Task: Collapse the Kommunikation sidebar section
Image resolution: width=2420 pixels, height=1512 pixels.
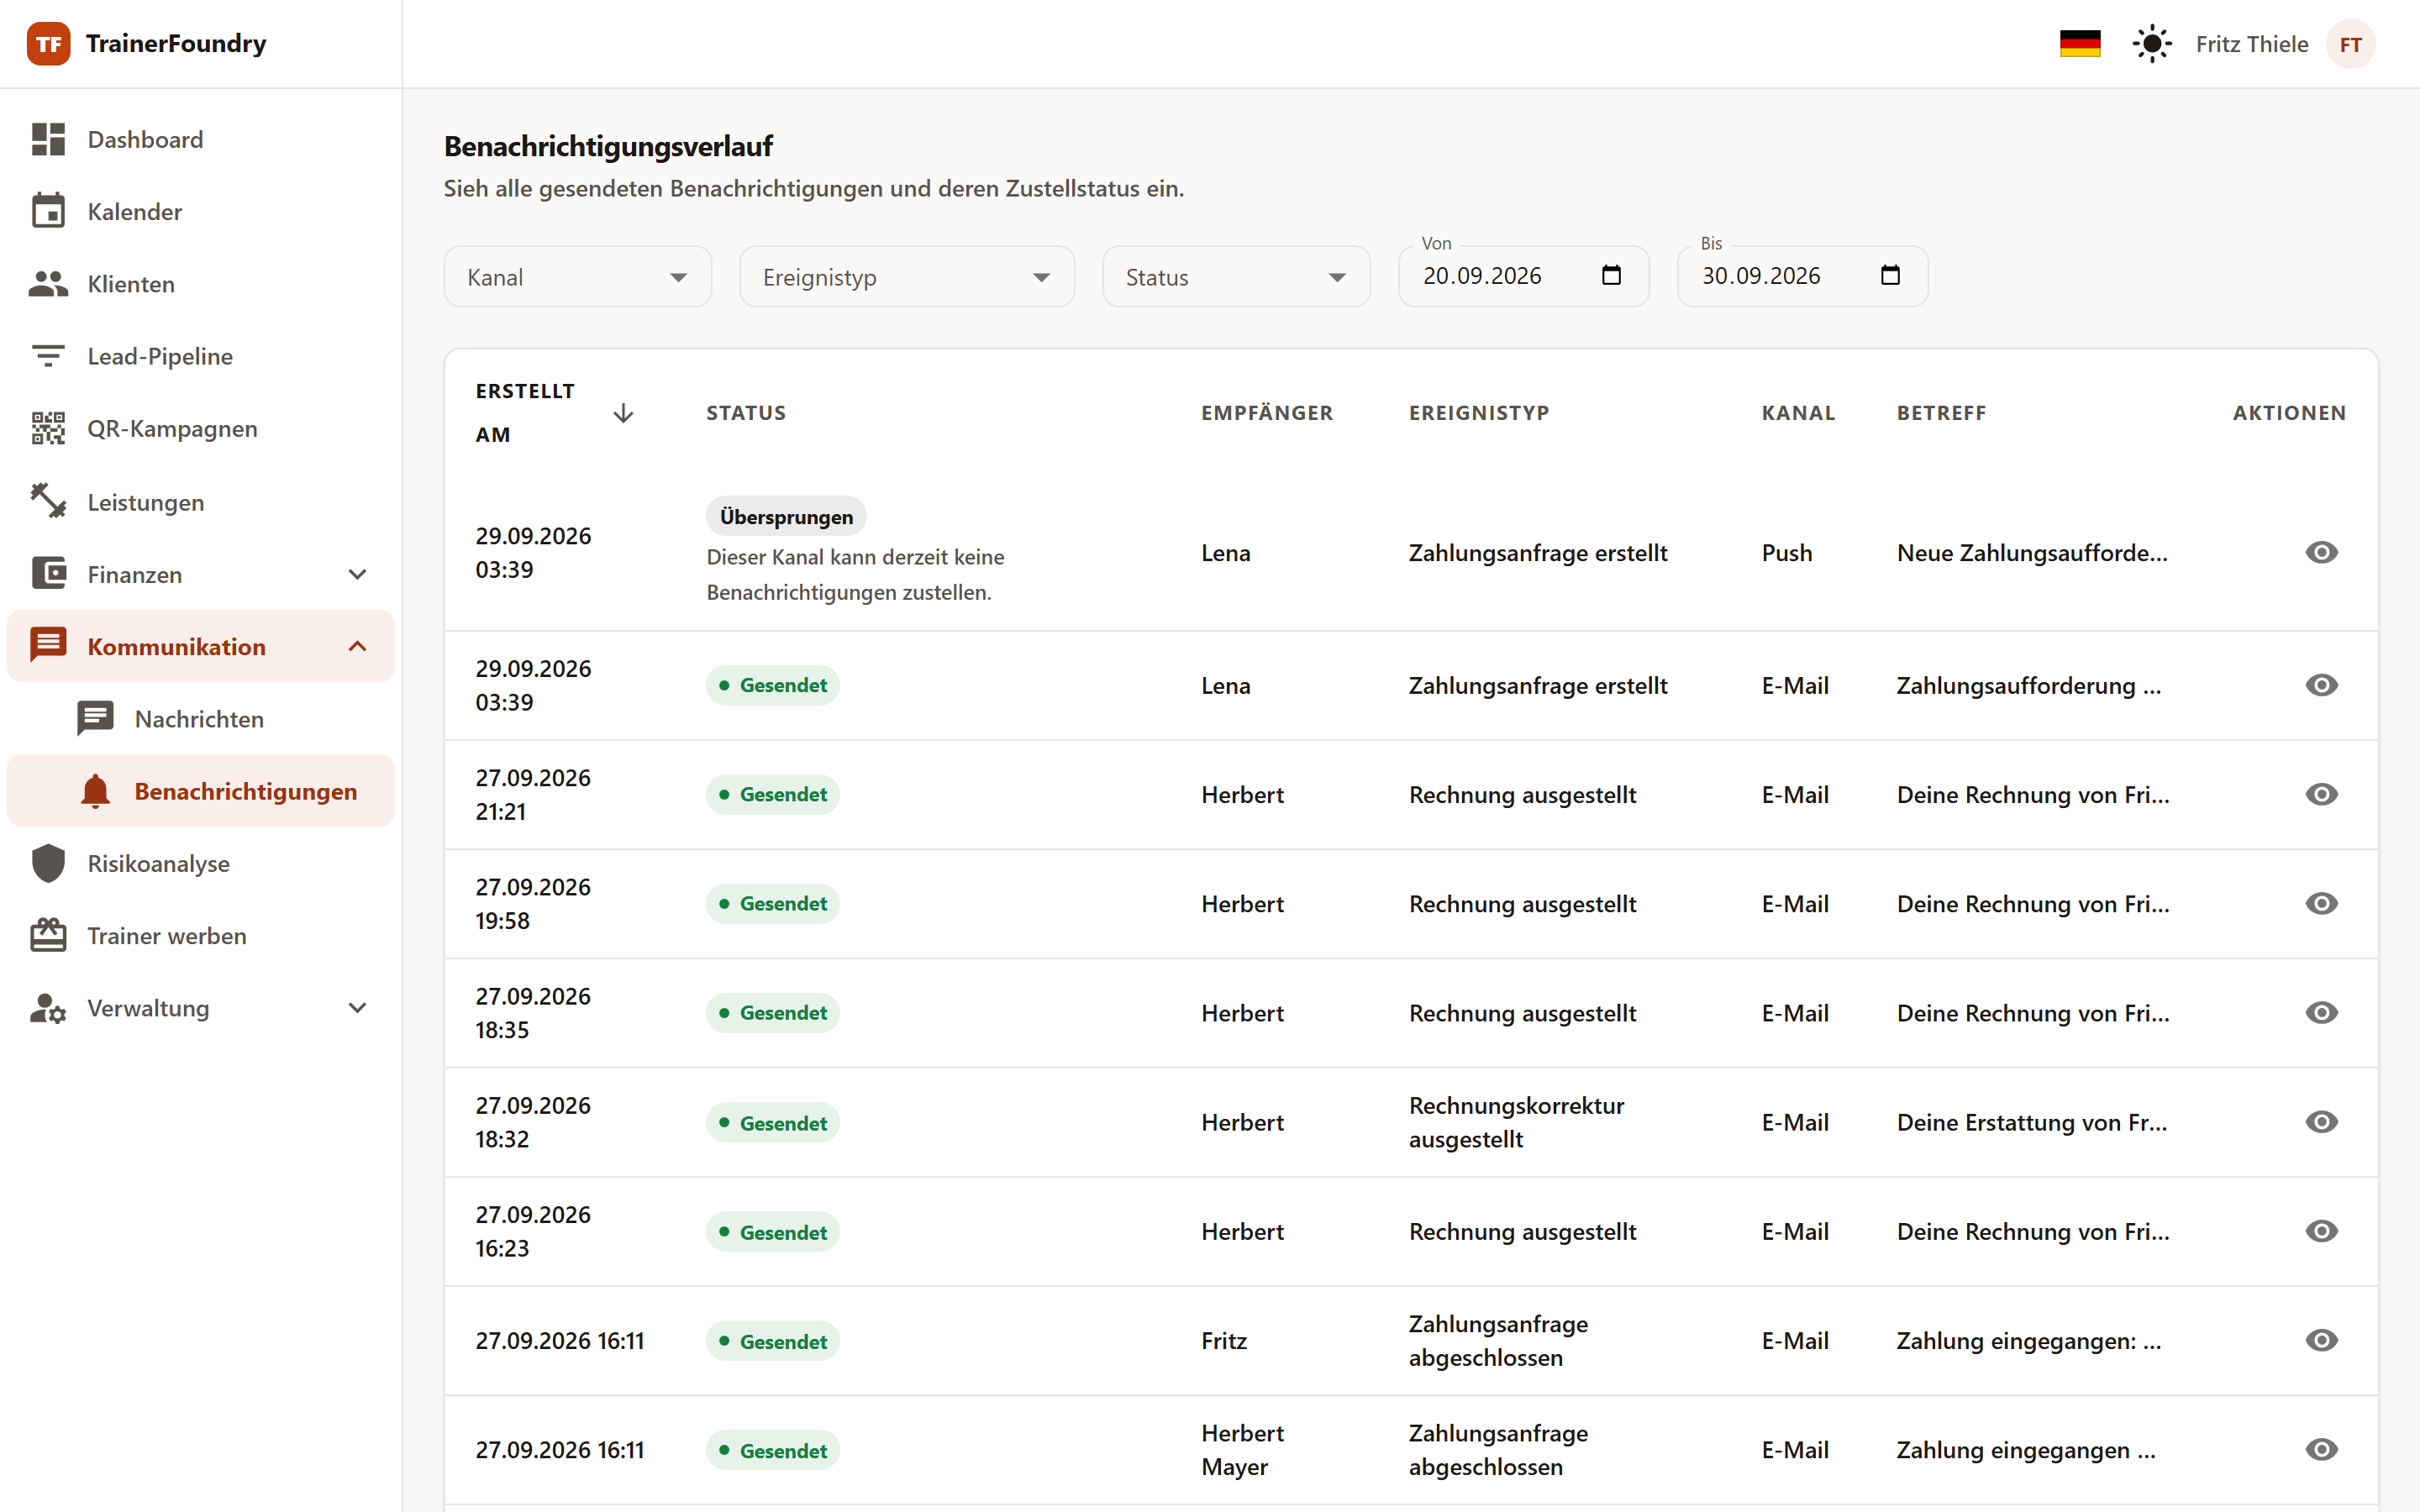Action: click(200, 646)
